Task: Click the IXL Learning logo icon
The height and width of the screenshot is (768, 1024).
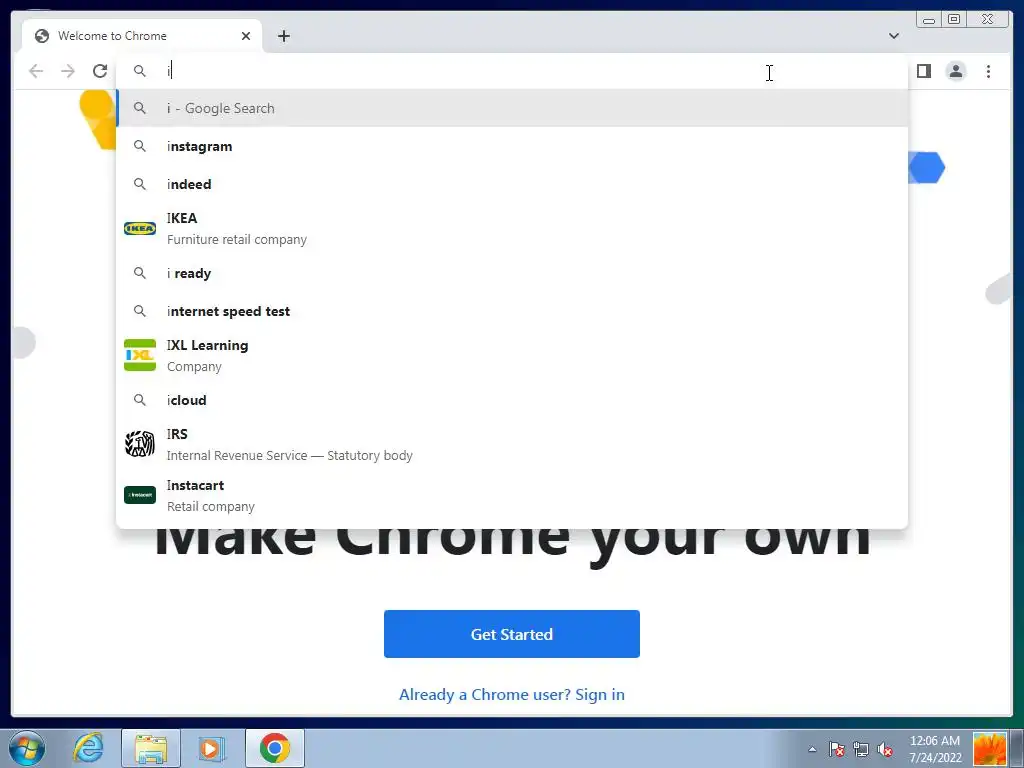Action: [140, 355]
